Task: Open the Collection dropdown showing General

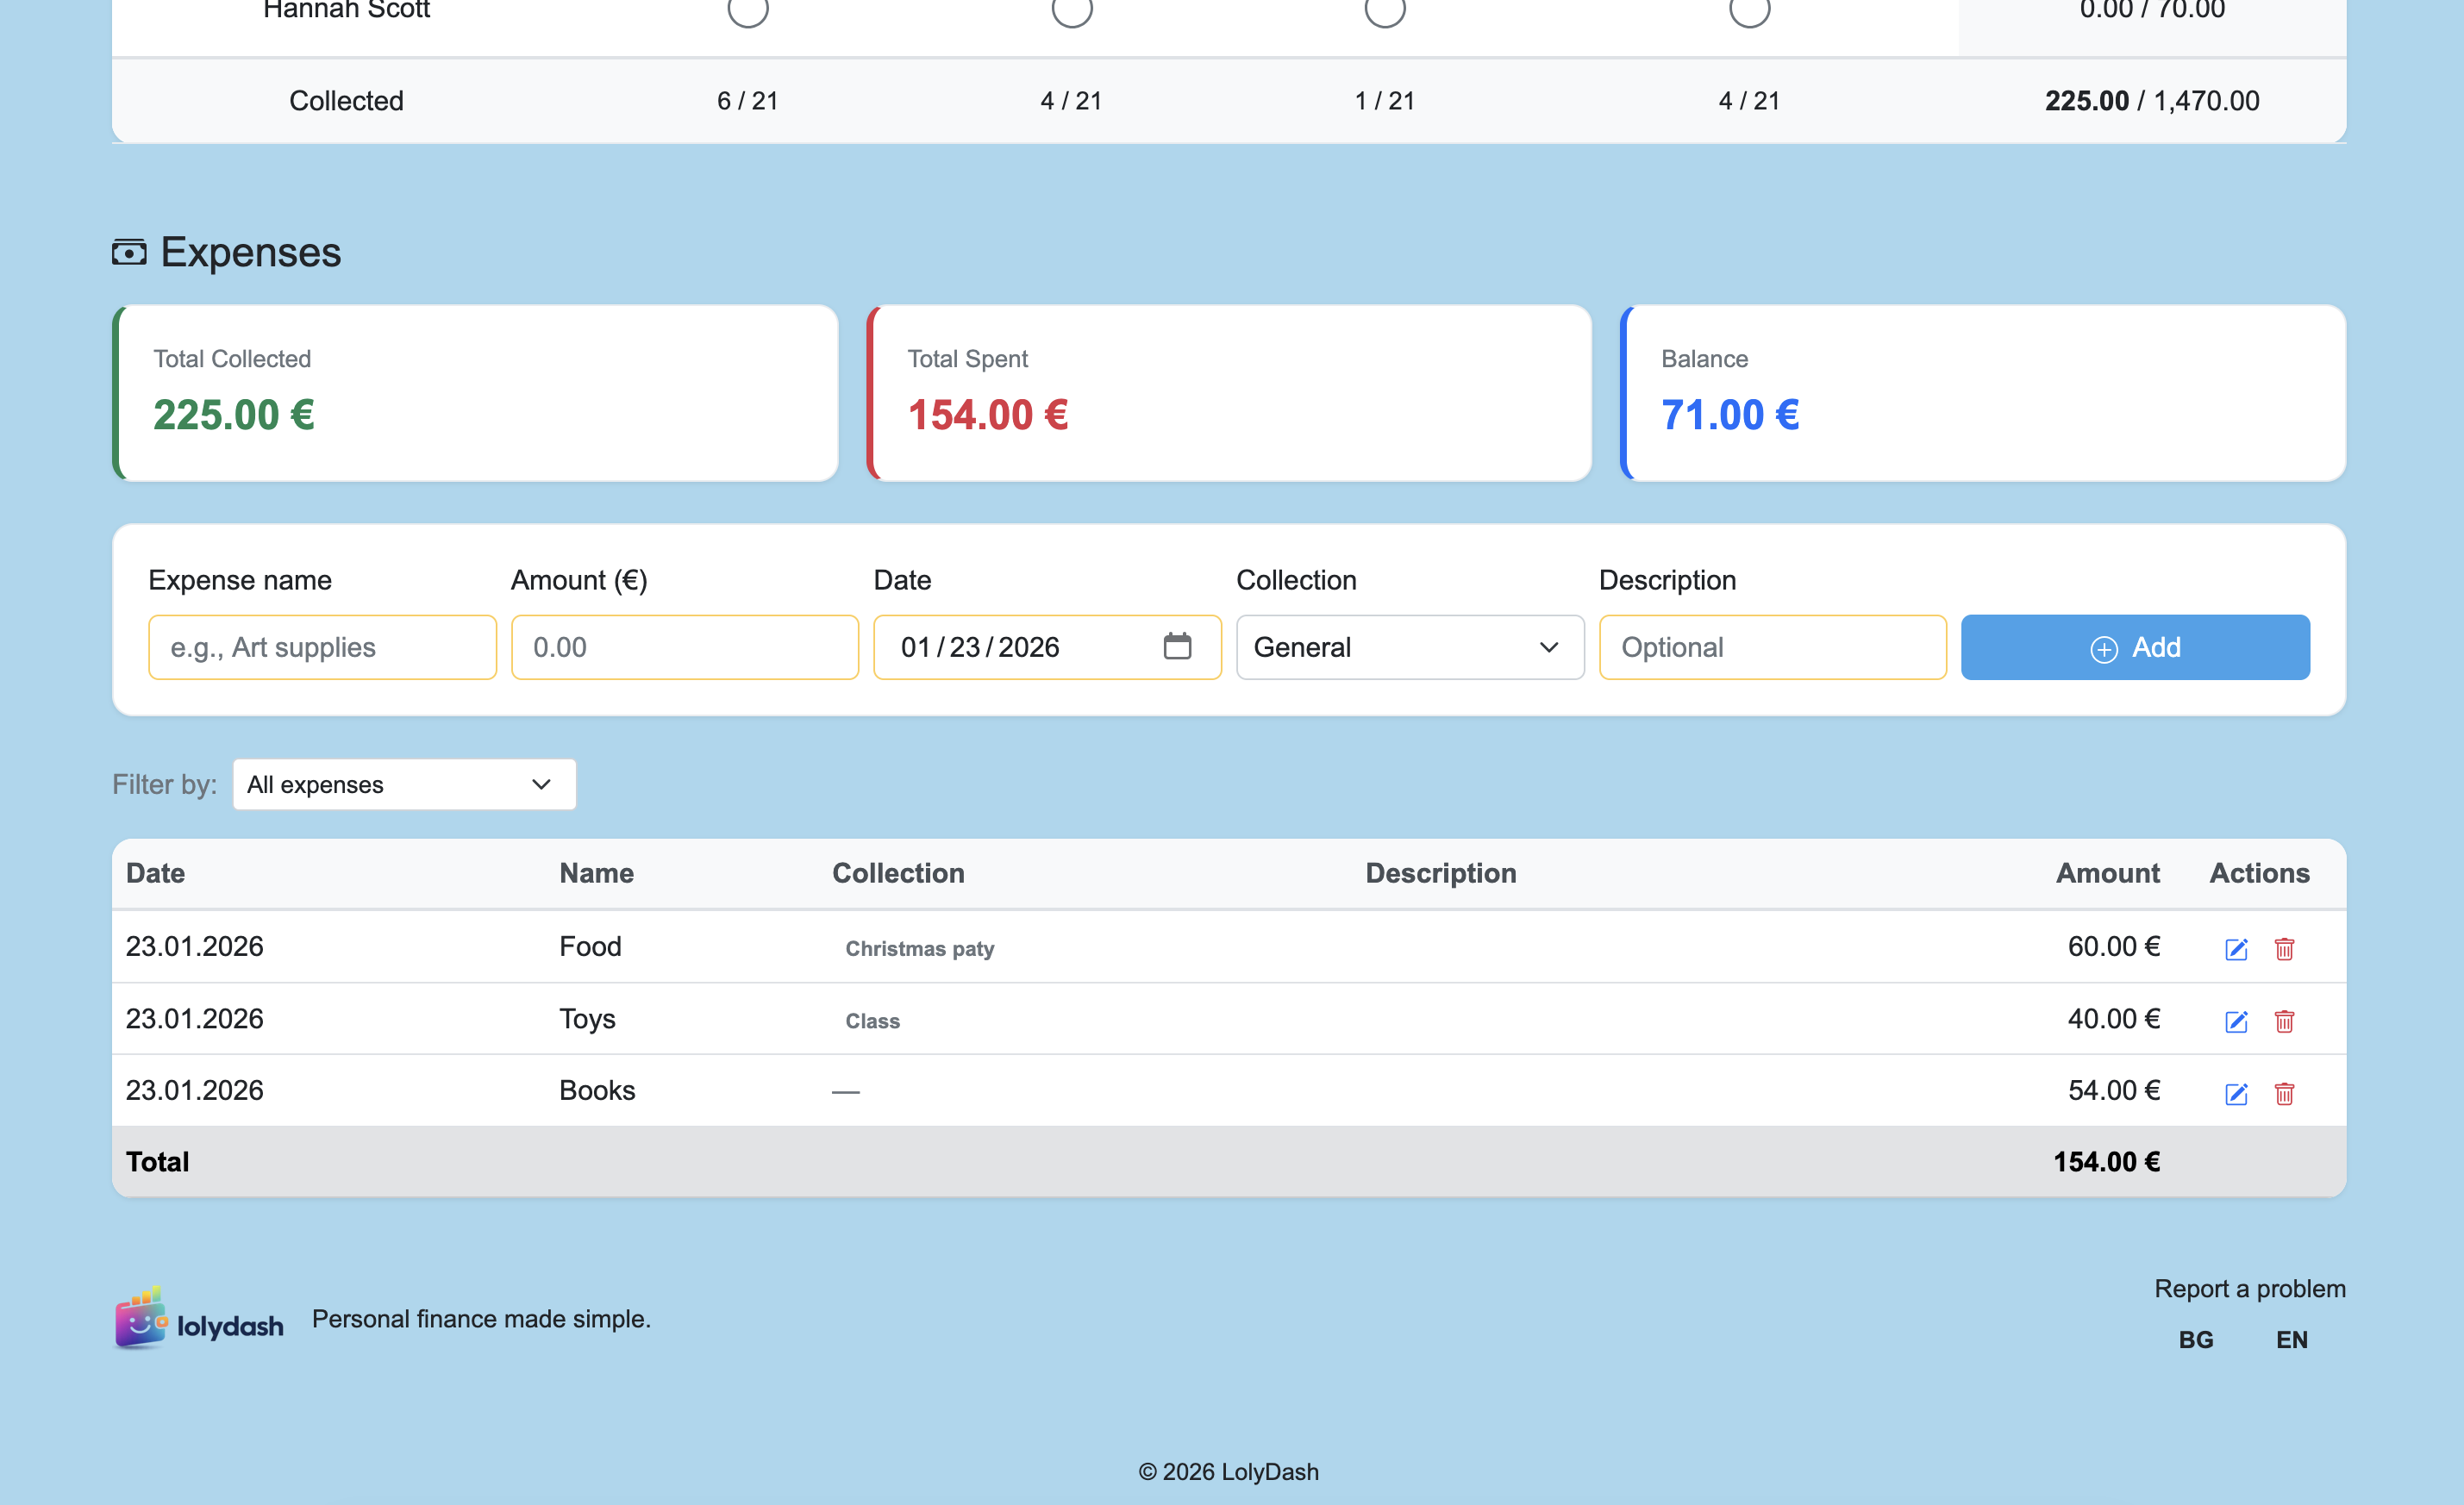Action: click(1409, 647)
